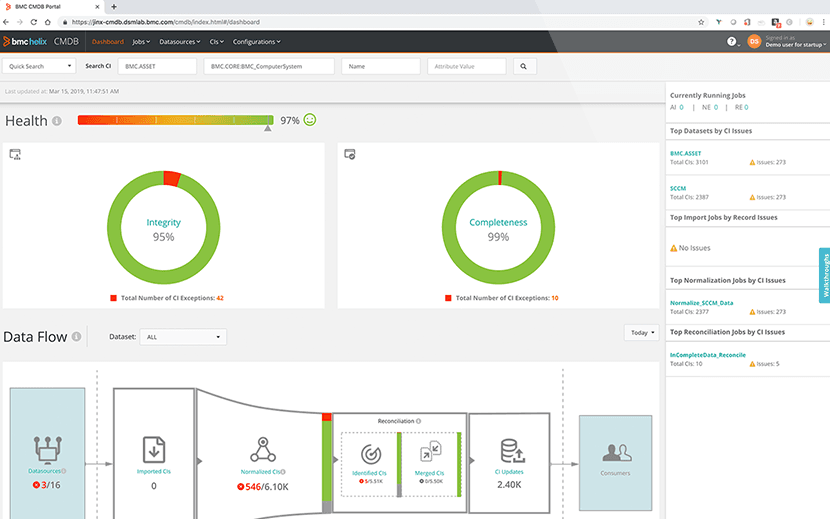
Task: Expand the Jobs menu
Action: [x=141, y=42]
